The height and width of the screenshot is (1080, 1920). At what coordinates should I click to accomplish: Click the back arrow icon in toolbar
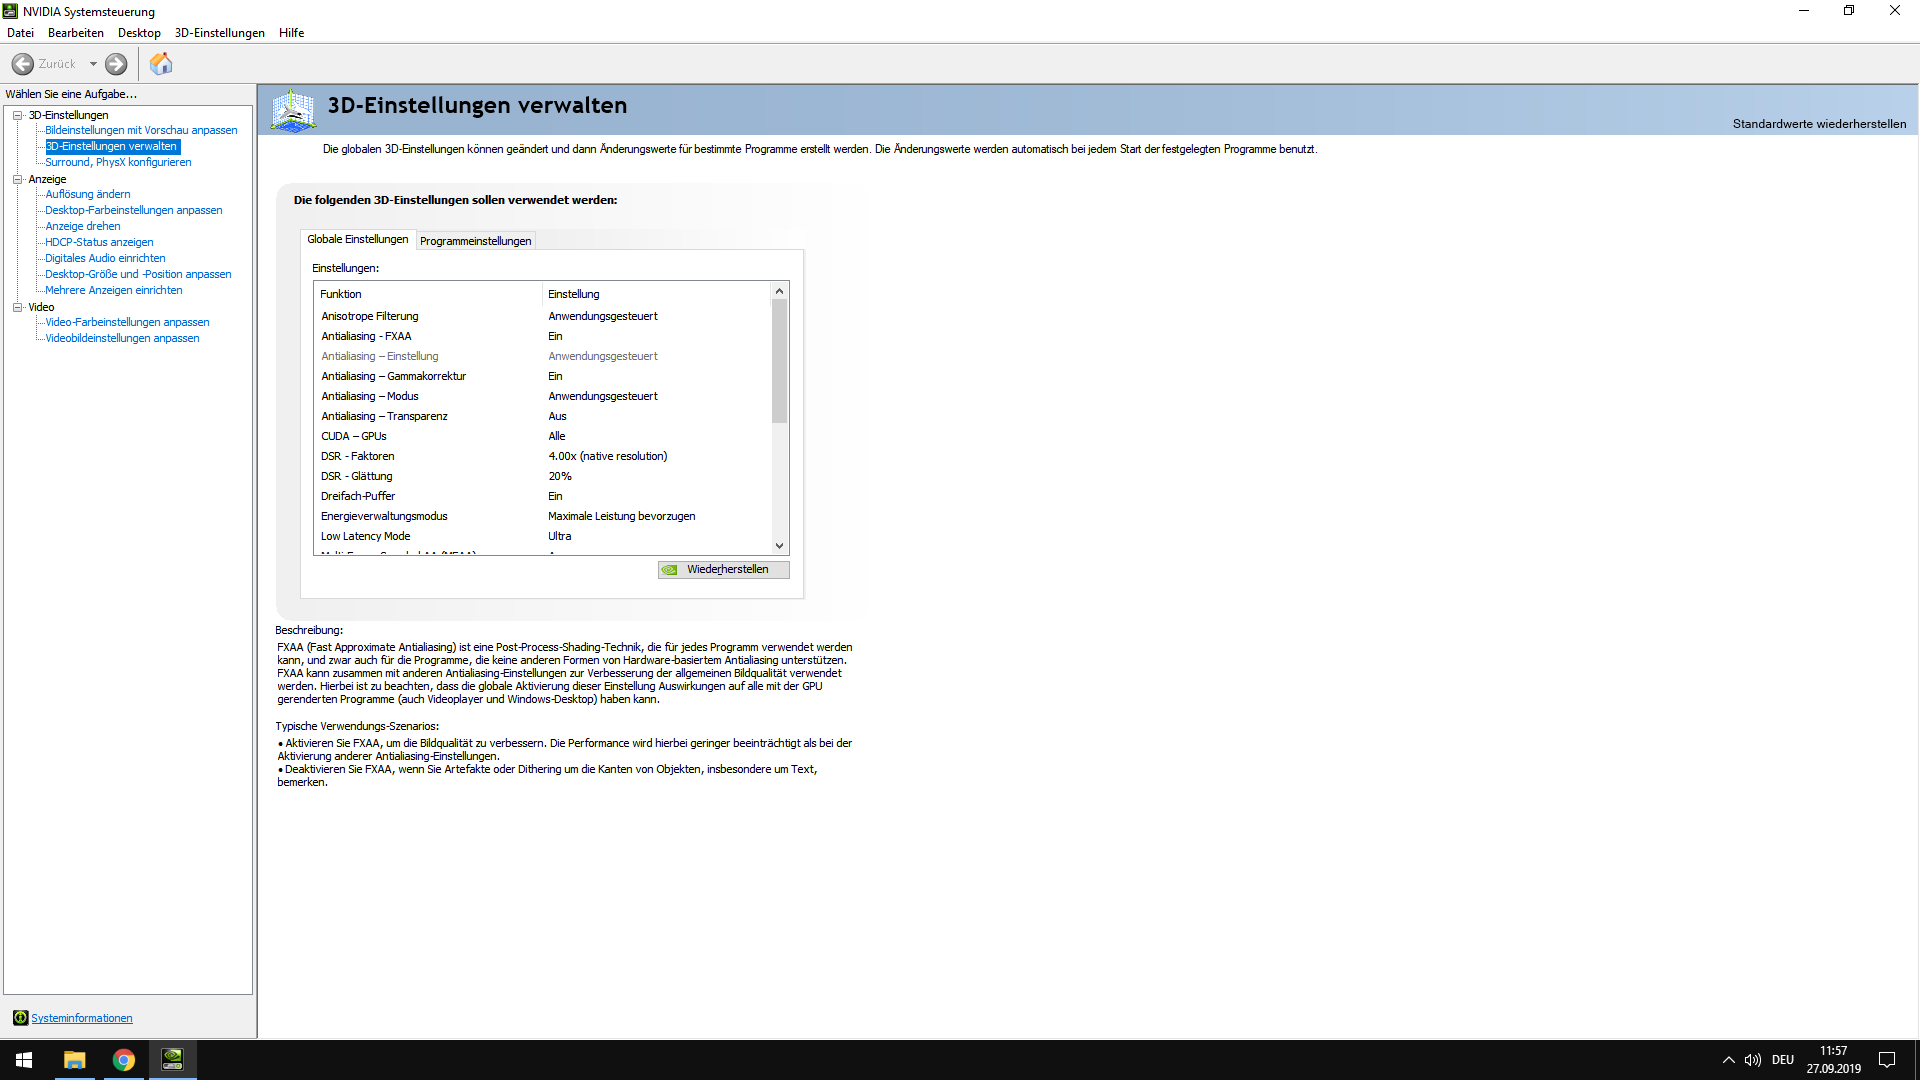click(23, 64)
